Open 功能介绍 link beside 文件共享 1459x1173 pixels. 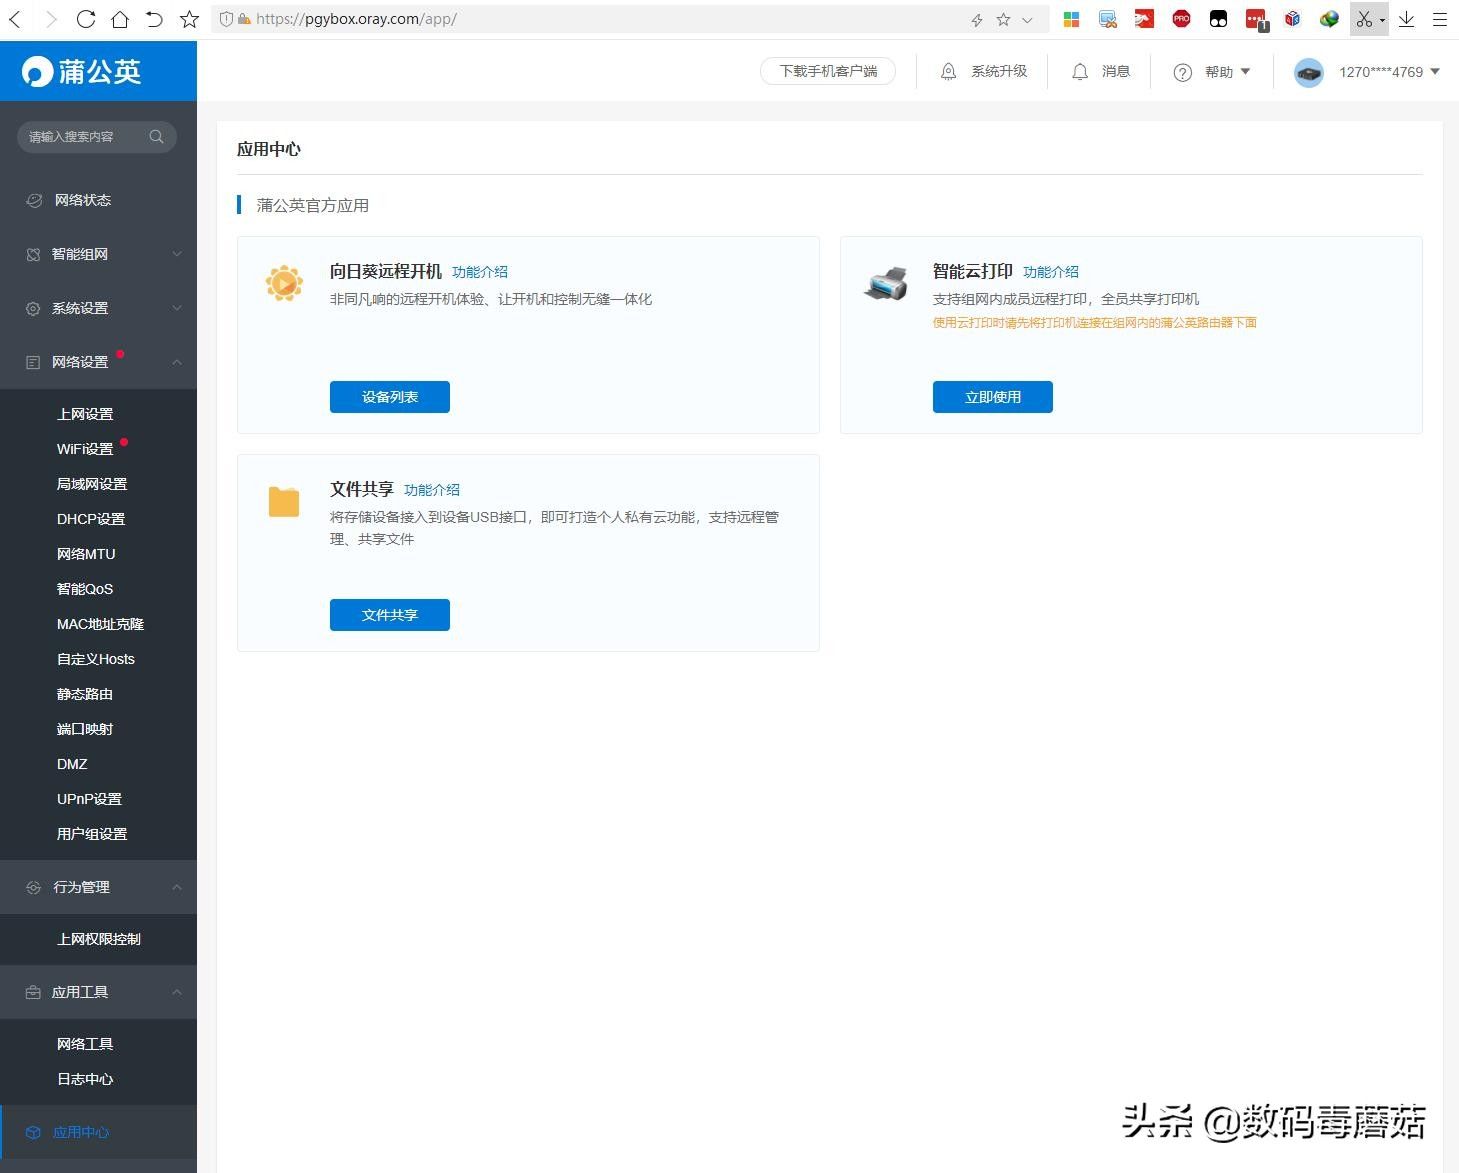point(432,490)
